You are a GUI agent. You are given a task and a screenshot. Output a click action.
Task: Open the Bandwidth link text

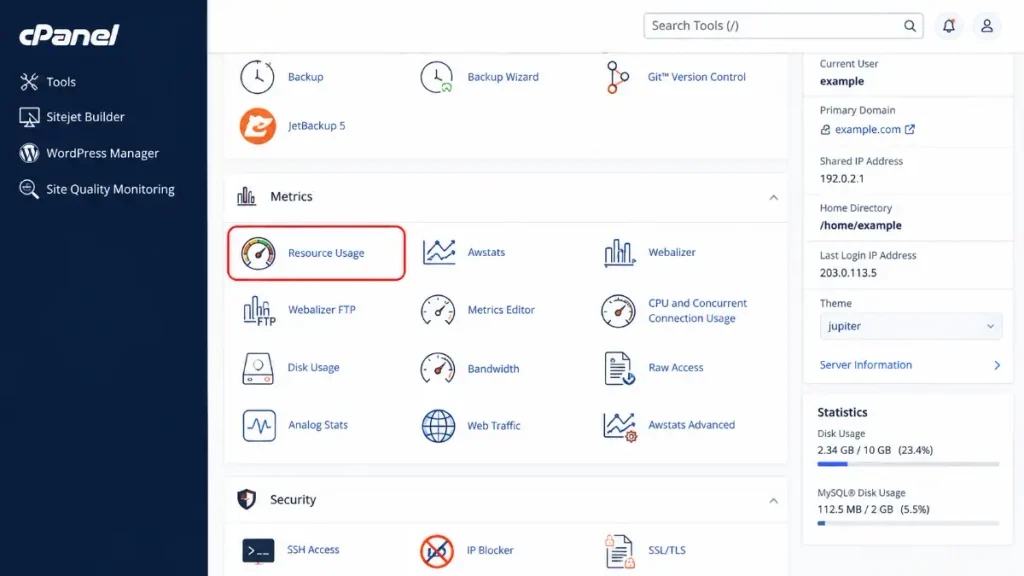493,369
